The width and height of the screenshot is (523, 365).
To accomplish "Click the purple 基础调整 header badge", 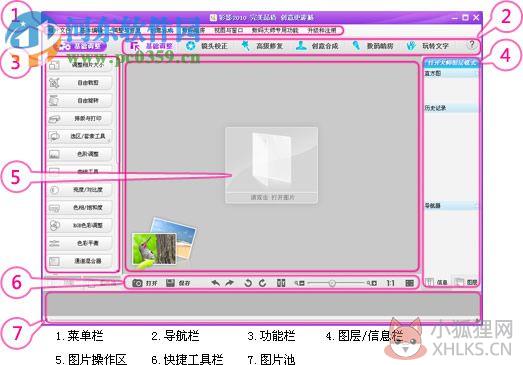I will click(81, 46).
